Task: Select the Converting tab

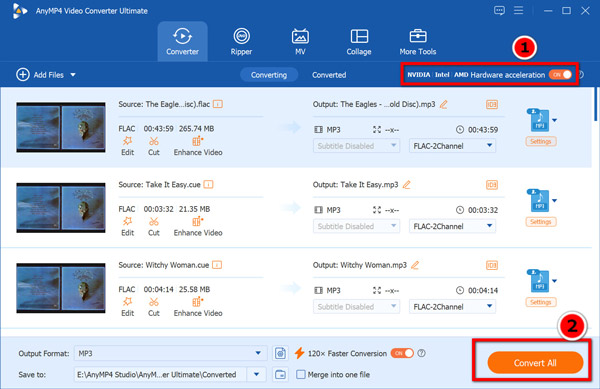Action: [x=269, y=75]
